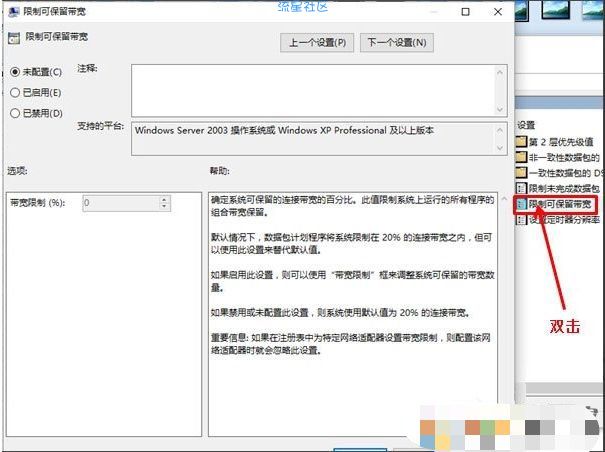Click the rightmost wallpaper thumbnail in background window
Image resolution: width=605 pixels, height=452 pixels.
point(593,10)
